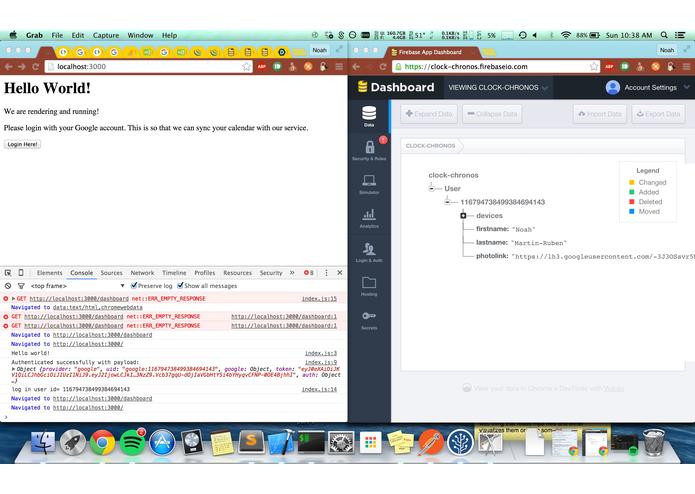
Task: Click back arrow in the localhost:3000 window
Action: 8,66
